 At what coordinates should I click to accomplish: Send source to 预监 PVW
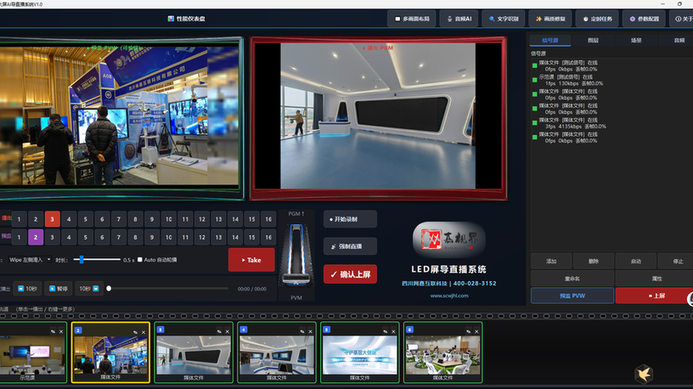coord(572,296)
